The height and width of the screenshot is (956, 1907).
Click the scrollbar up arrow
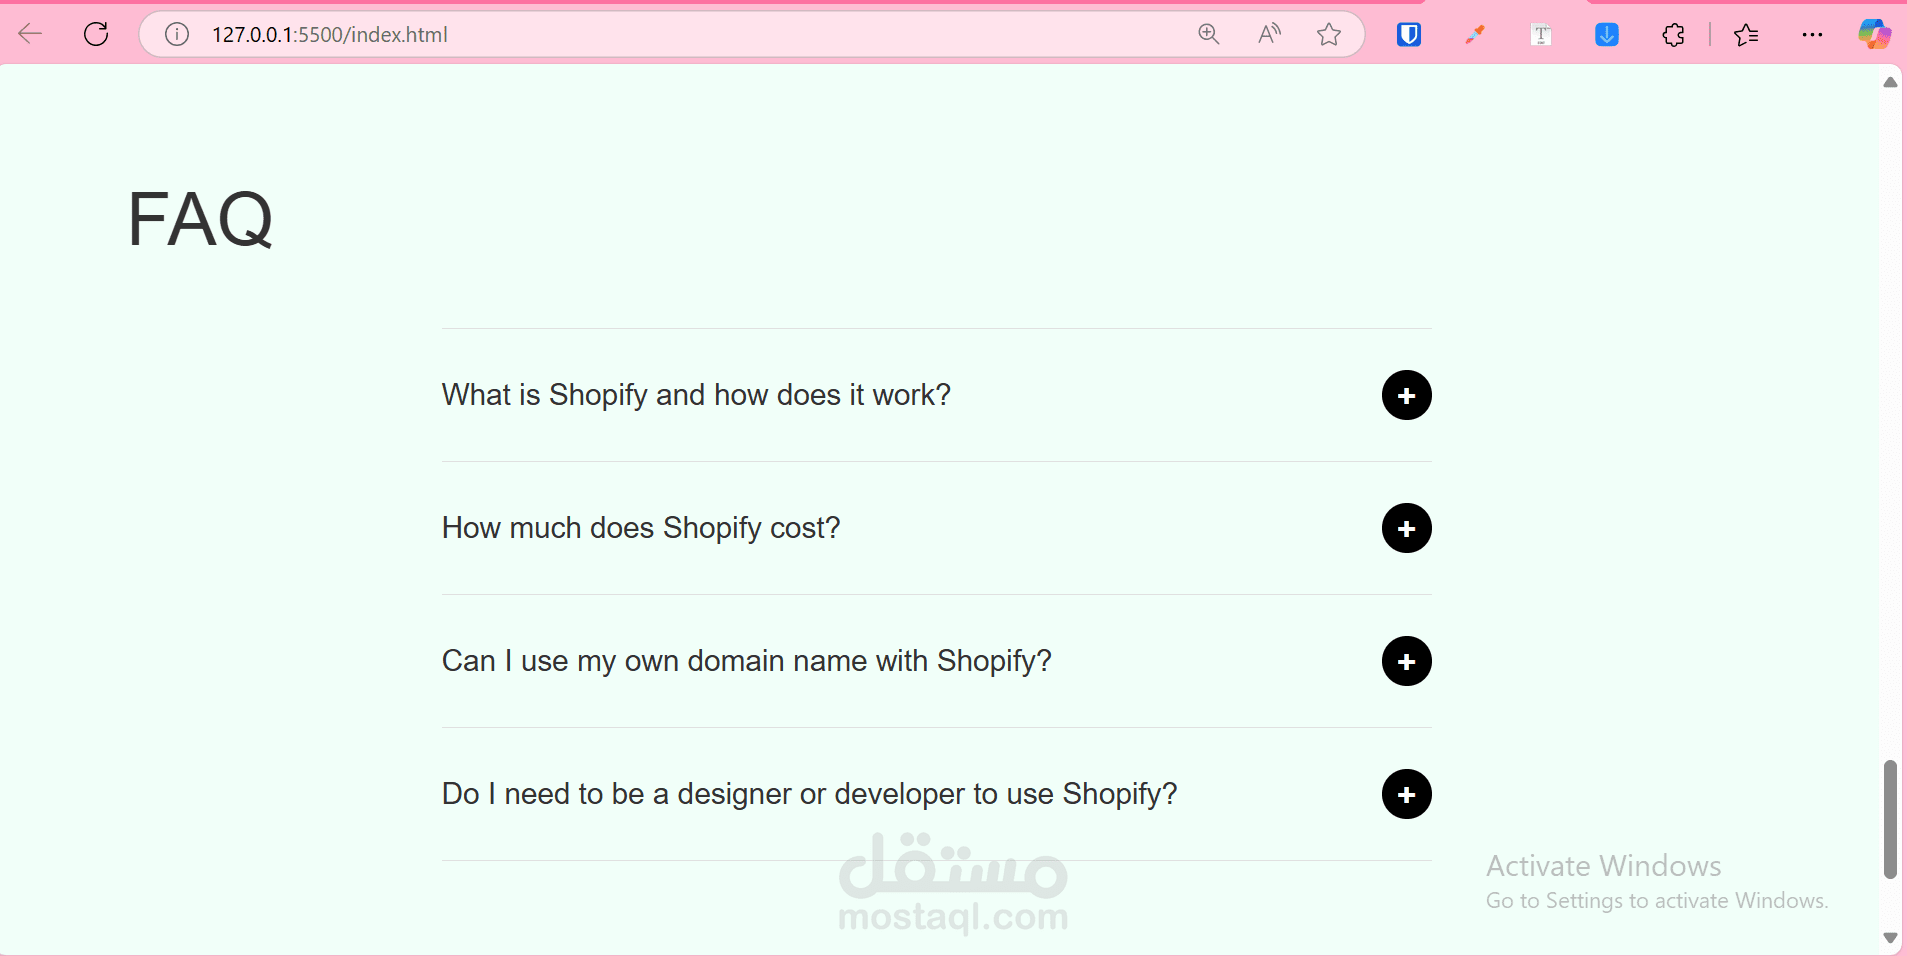coord(1890,82)
